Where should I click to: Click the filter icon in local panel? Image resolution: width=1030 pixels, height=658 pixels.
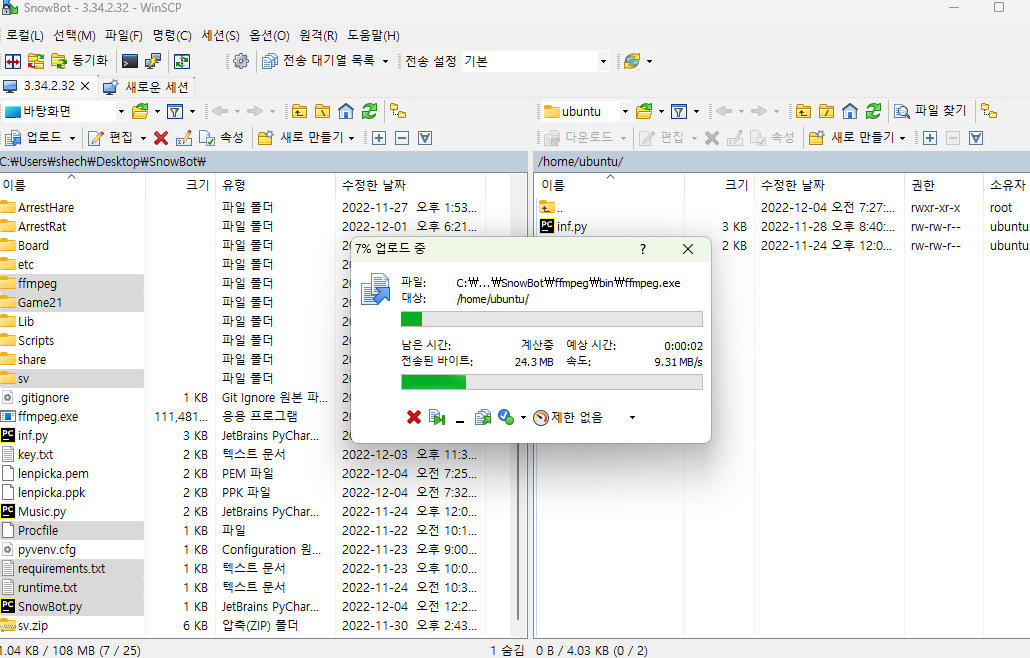tap(175, 112)
